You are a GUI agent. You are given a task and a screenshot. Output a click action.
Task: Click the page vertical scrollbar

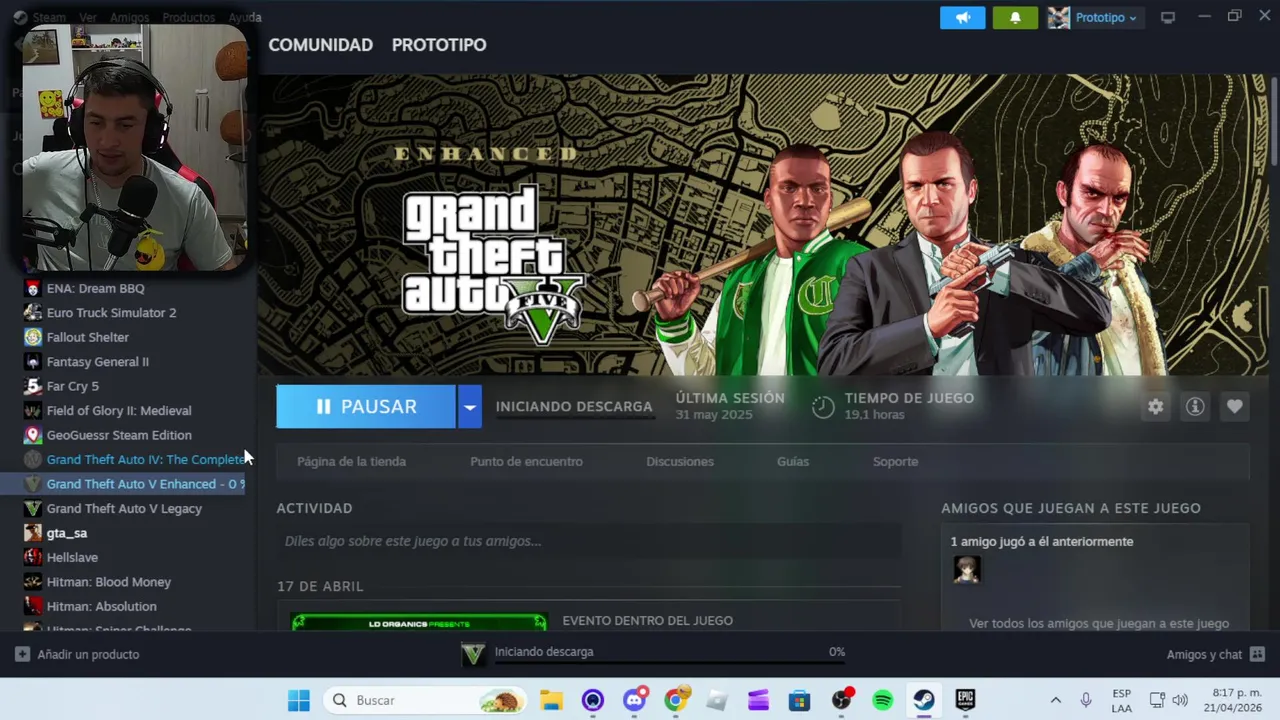[1274, 120]
